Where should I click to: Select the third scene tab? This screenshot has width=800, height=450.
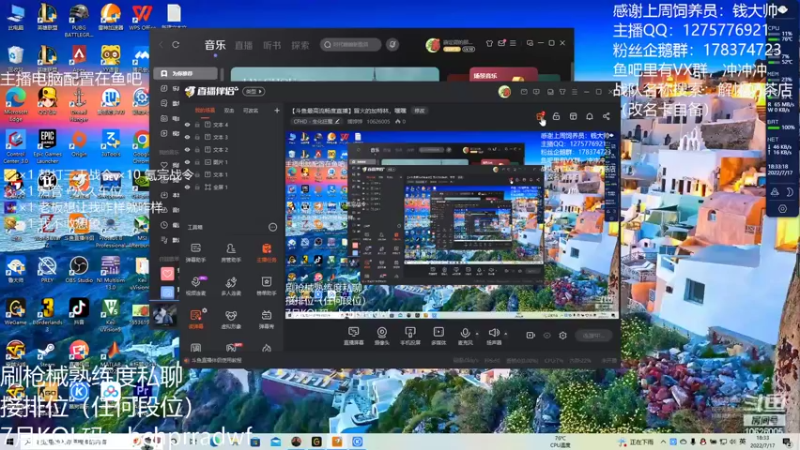click(x=250, y=110)
